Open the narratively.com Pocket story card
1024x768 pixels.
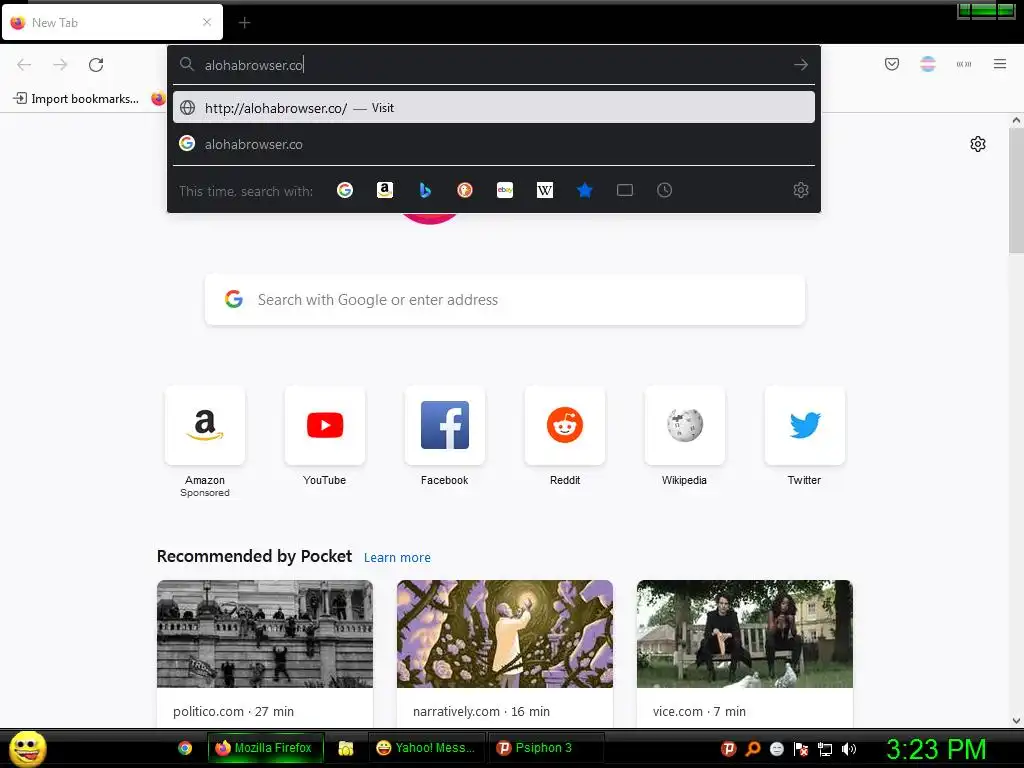coord(505,653)
